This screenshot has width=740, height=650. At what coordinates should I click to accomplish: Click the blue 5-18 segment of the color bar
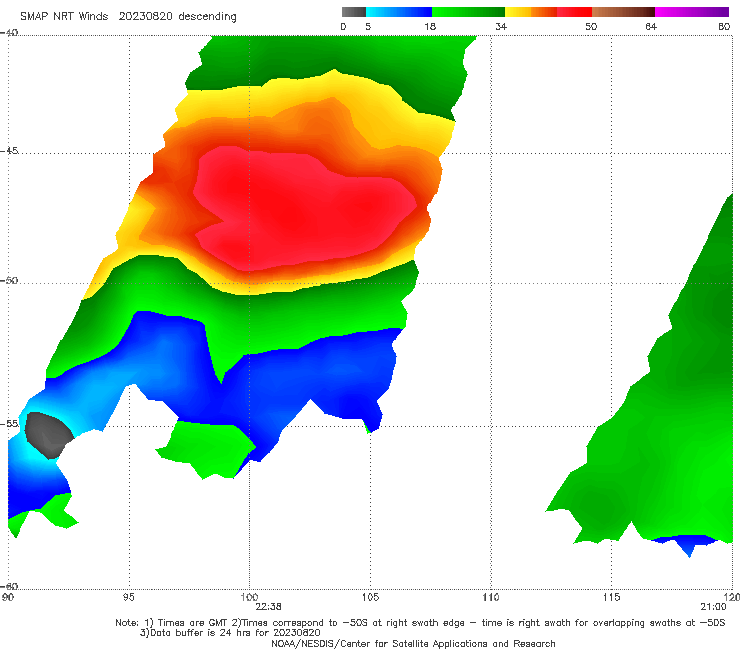[399, 12]
